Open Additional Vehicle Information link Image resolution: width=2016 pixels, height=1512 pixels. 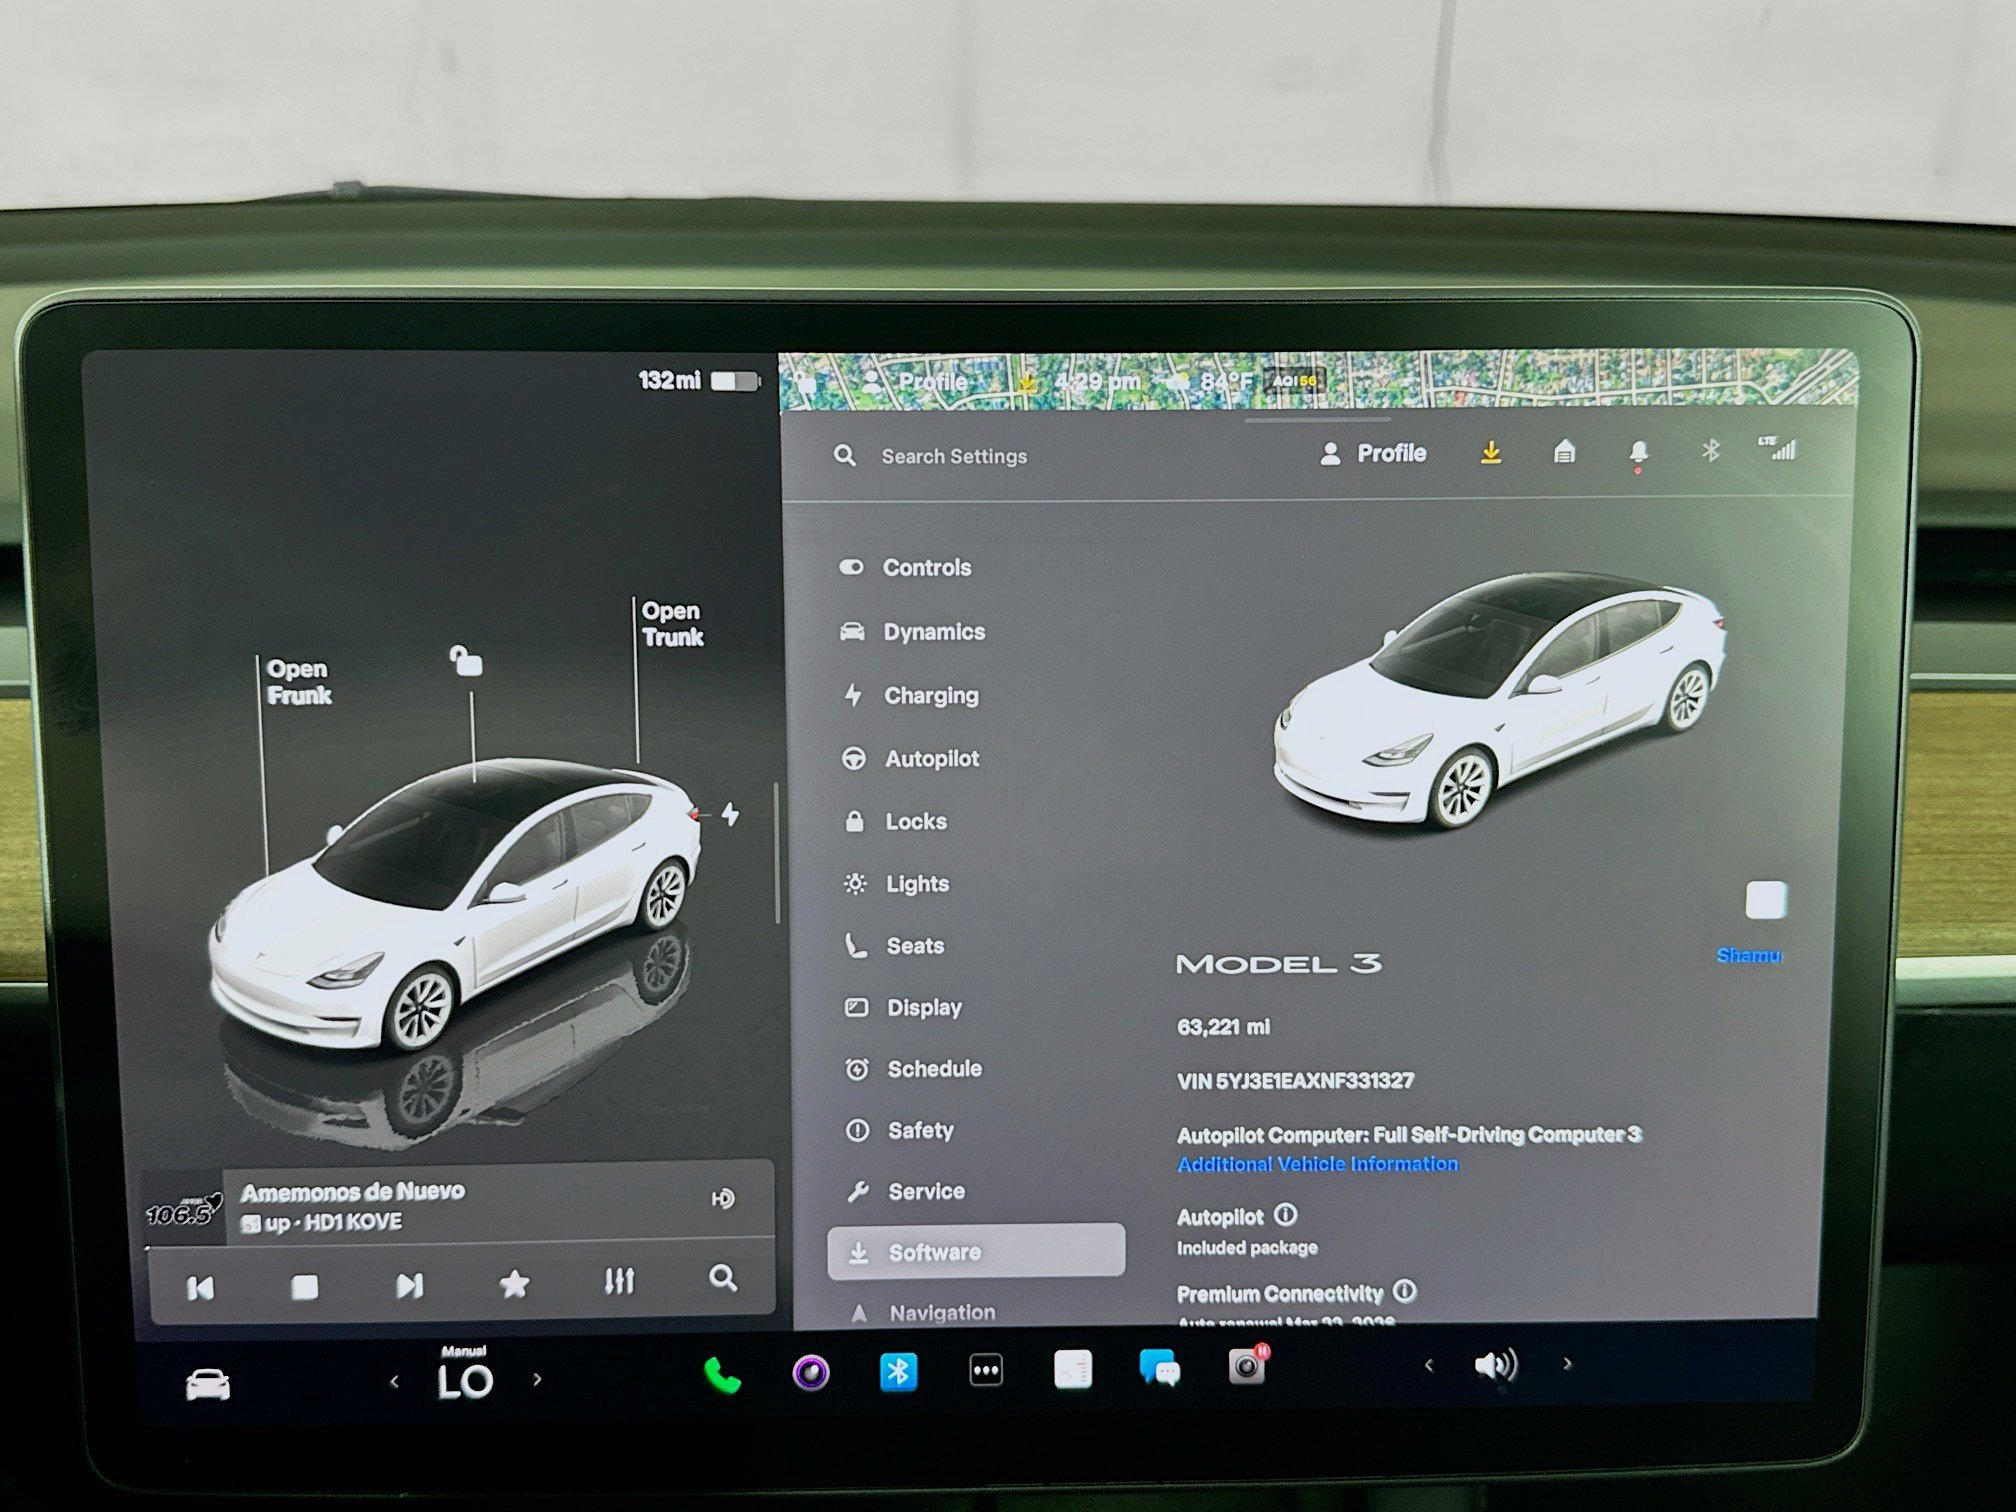[1317, 1163]
